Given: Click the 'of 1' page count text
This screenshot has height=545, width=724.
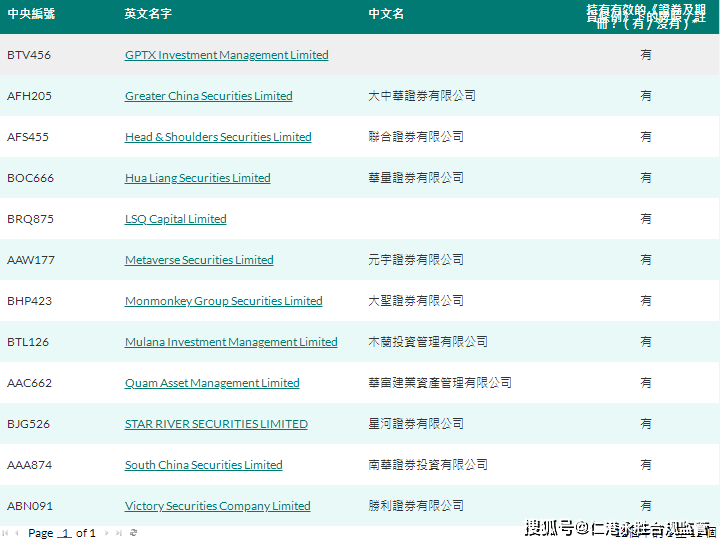Looking at the screenshot, I should click(86, 533).
